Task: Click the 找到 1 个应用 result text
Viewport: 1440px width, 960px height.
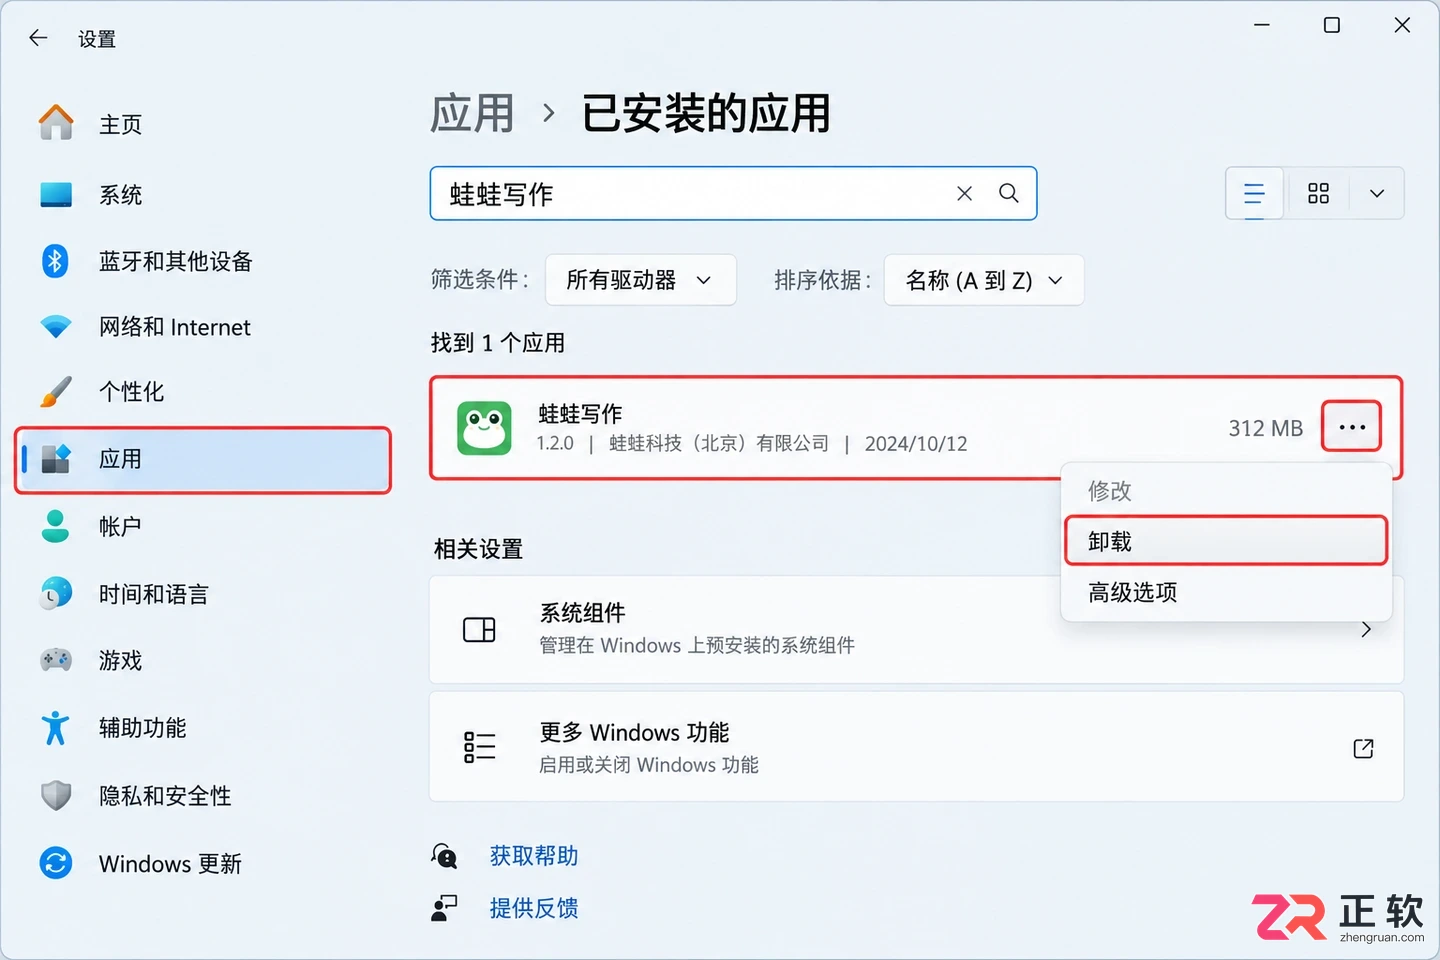Action: tap(498, 343)
